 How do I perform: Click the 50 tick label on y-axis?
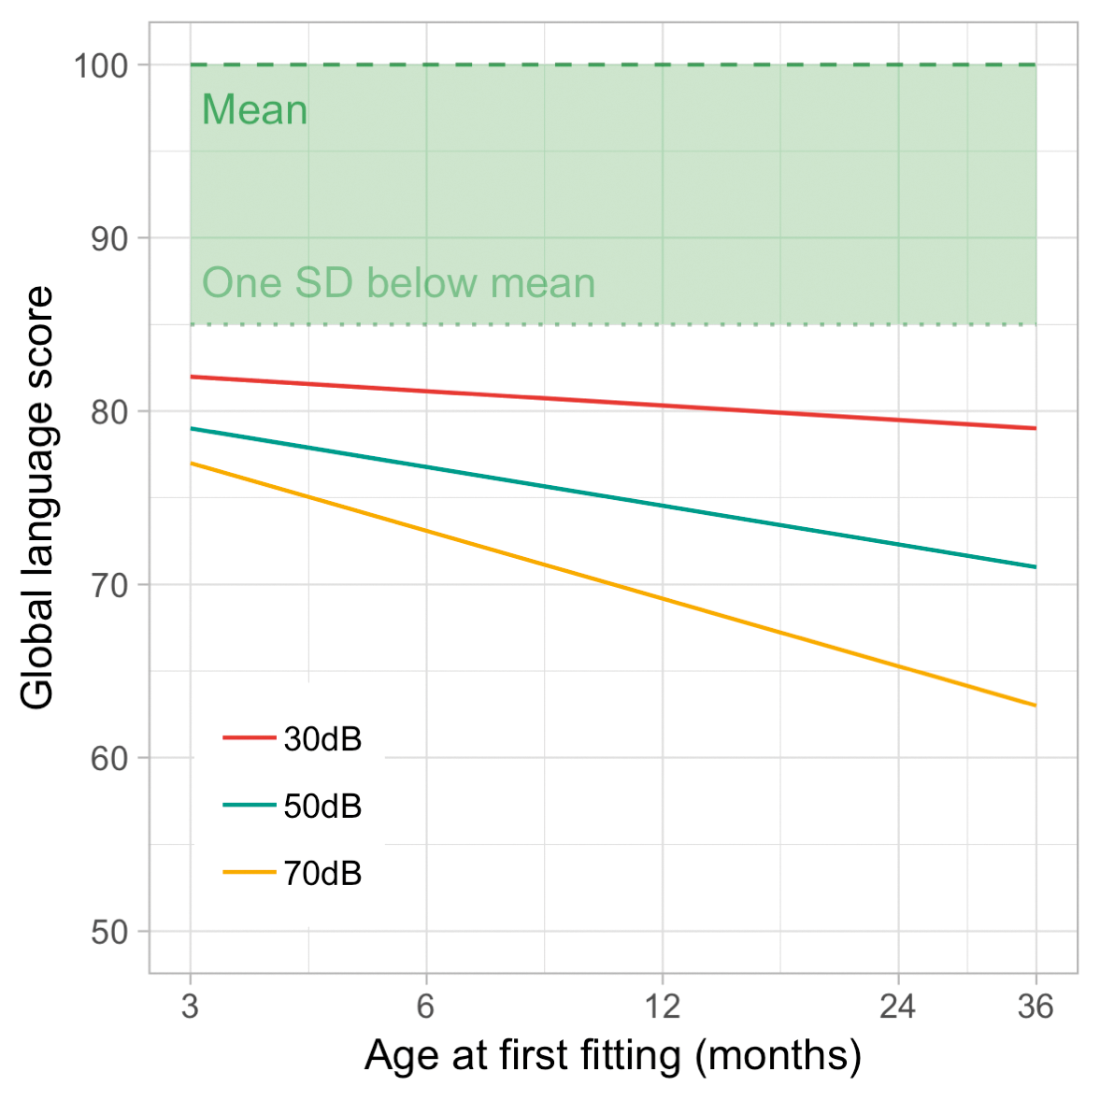(109, 932)
